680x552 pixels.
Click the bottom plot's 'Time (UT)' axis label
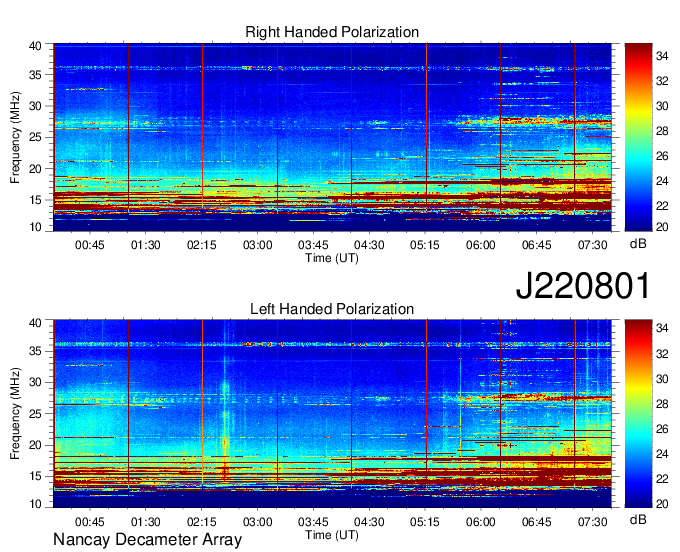tap(332, 535)
